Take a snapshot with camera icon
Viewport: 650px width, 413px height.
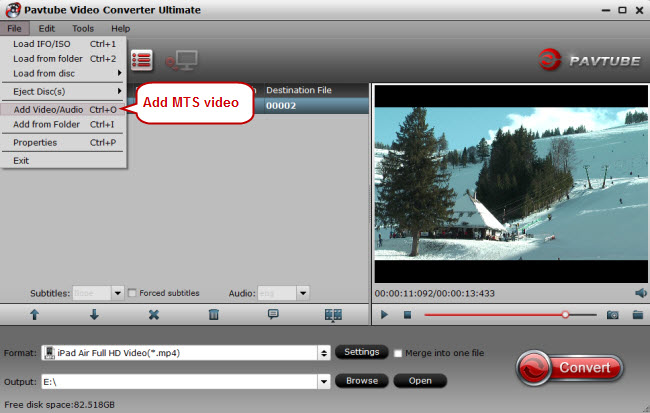click(x=613, y=315)
